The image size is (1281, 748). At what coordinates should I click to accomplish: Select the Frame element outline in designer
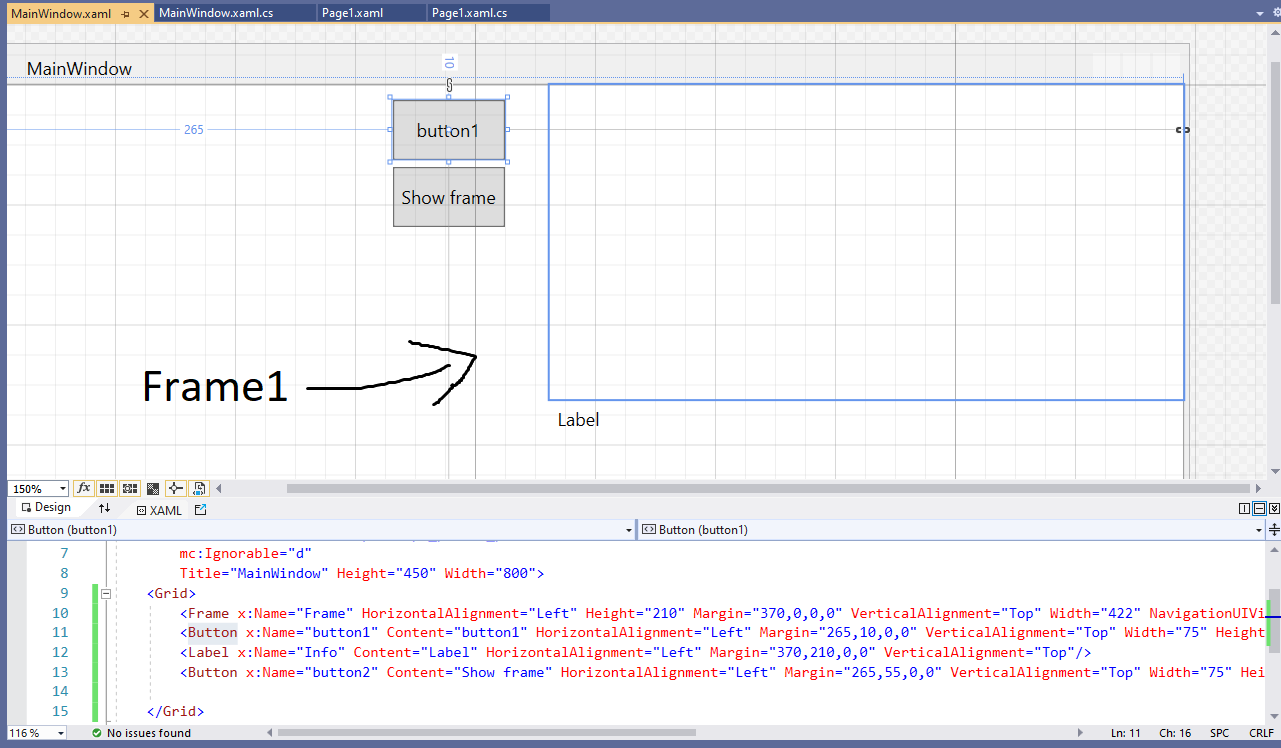tap(866, 242)
